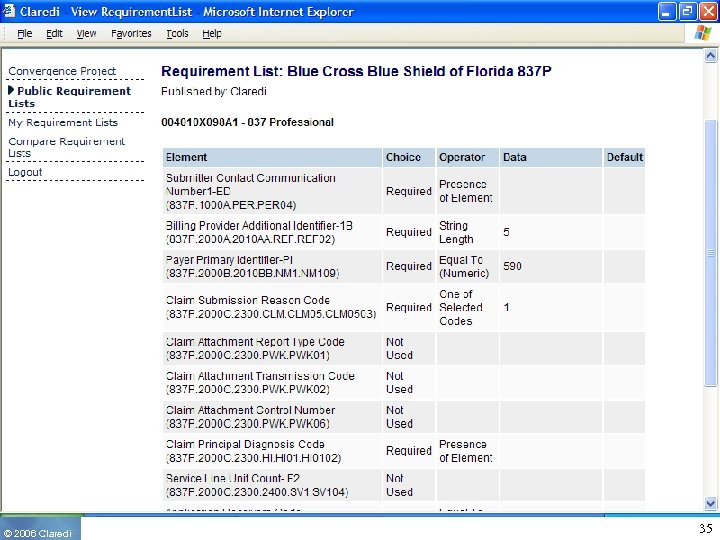720x540 pixels.
Task: Go to My Requirement Lists
Action: tap(63, 123)
